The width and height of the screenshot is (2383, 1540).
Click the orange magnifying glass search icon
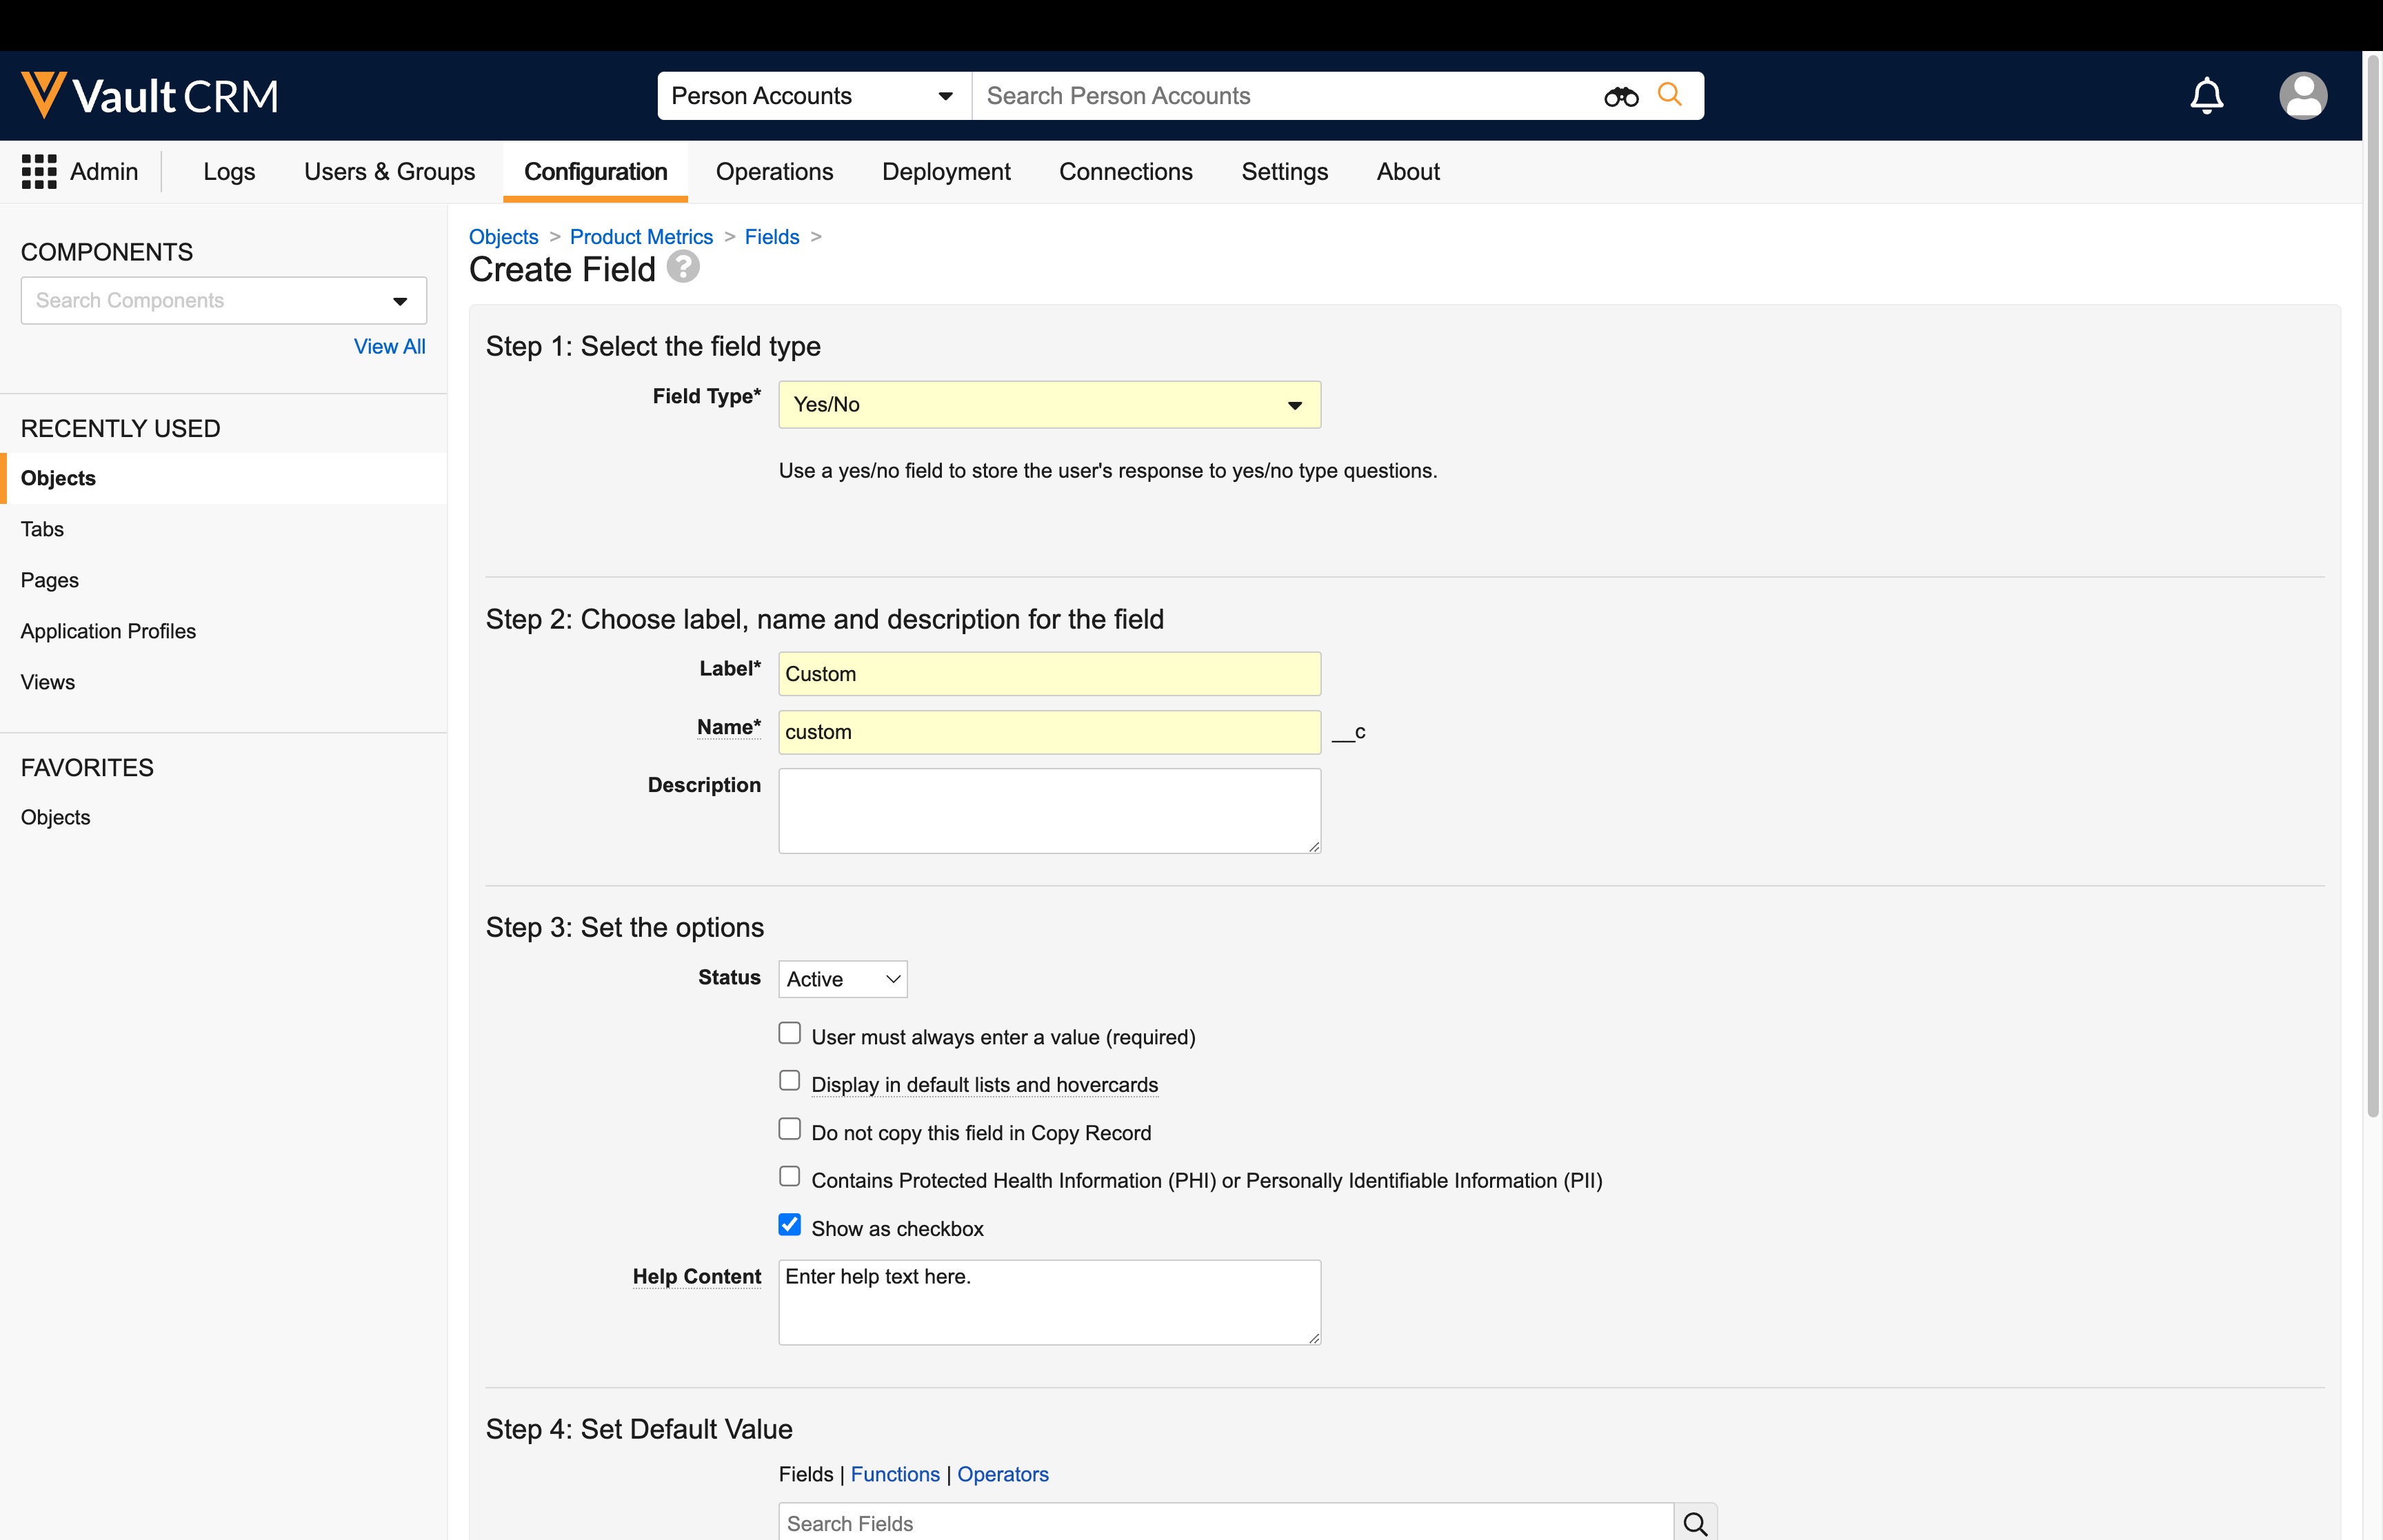coord(1669,95)
